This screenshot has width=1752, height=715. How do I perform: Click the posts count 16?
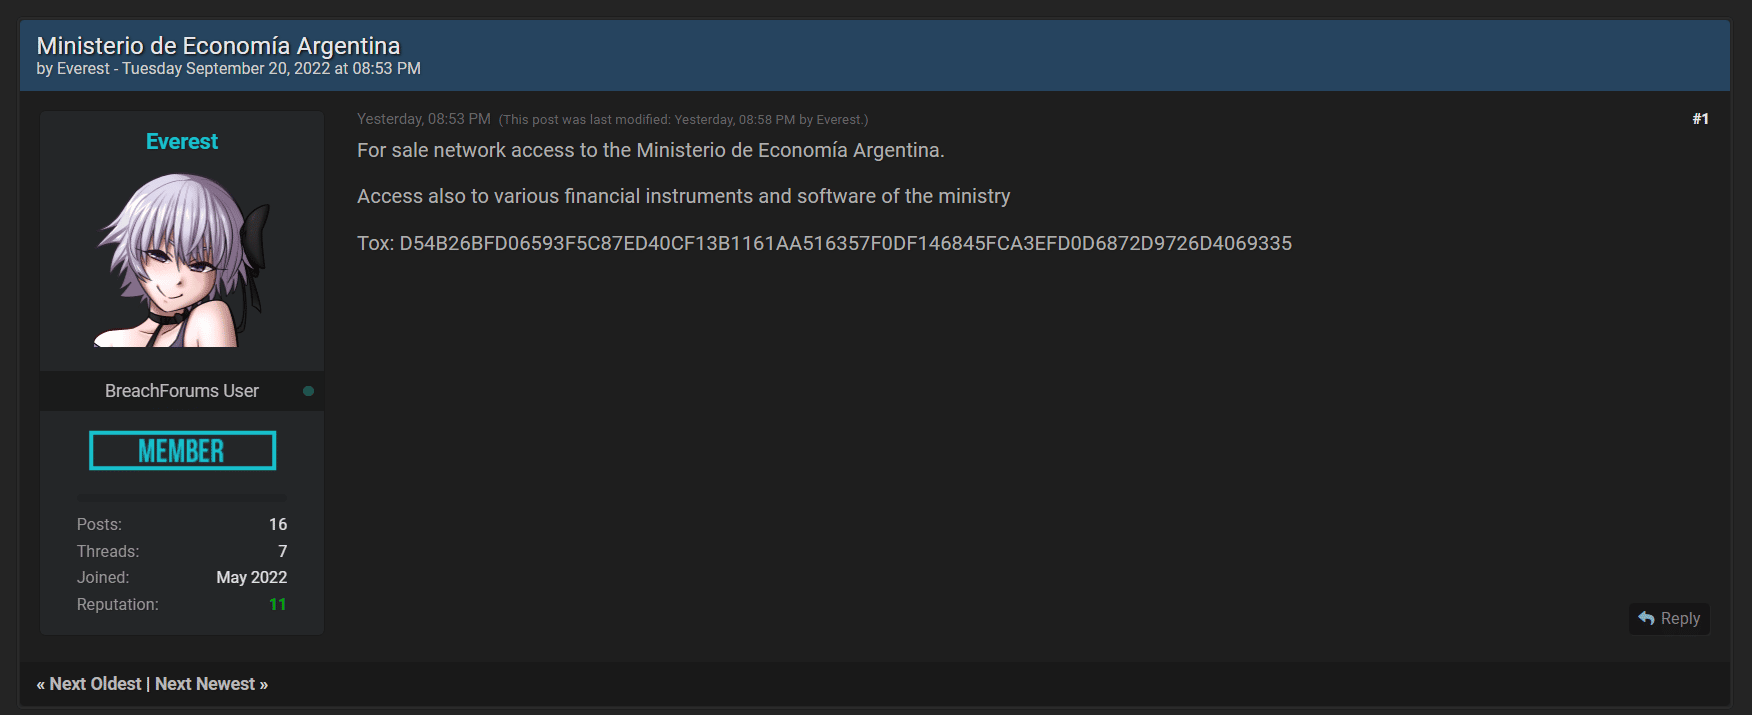click(278, 524)
